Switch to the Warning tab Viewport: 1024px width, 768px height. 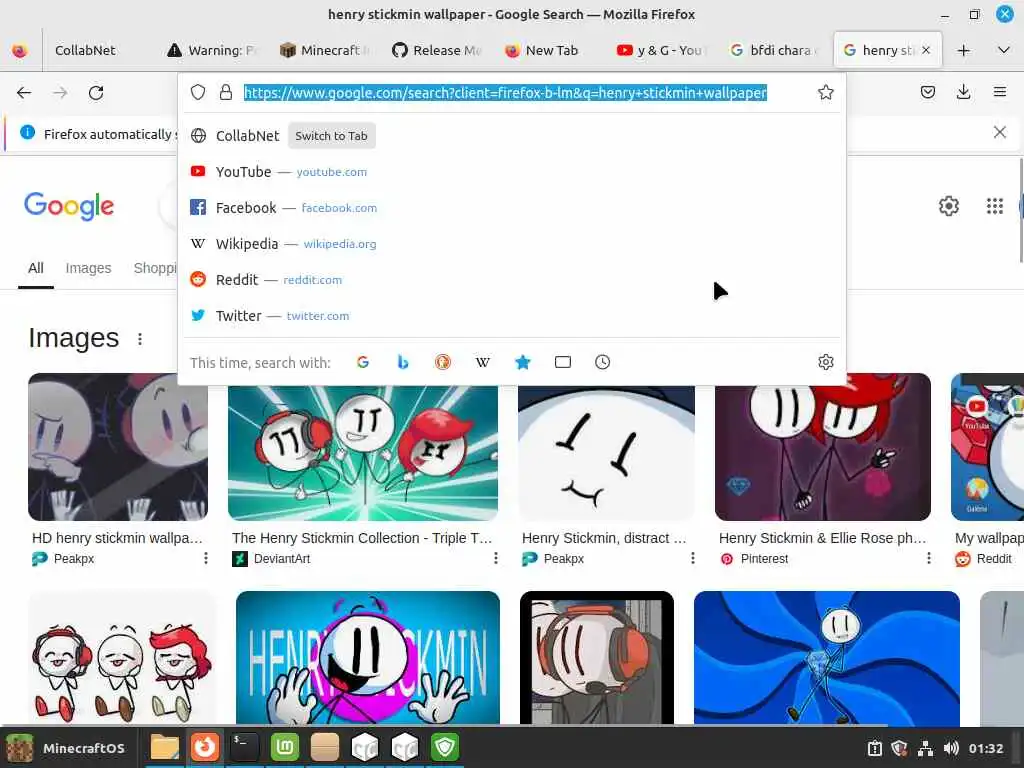click(x=212, y=50)
